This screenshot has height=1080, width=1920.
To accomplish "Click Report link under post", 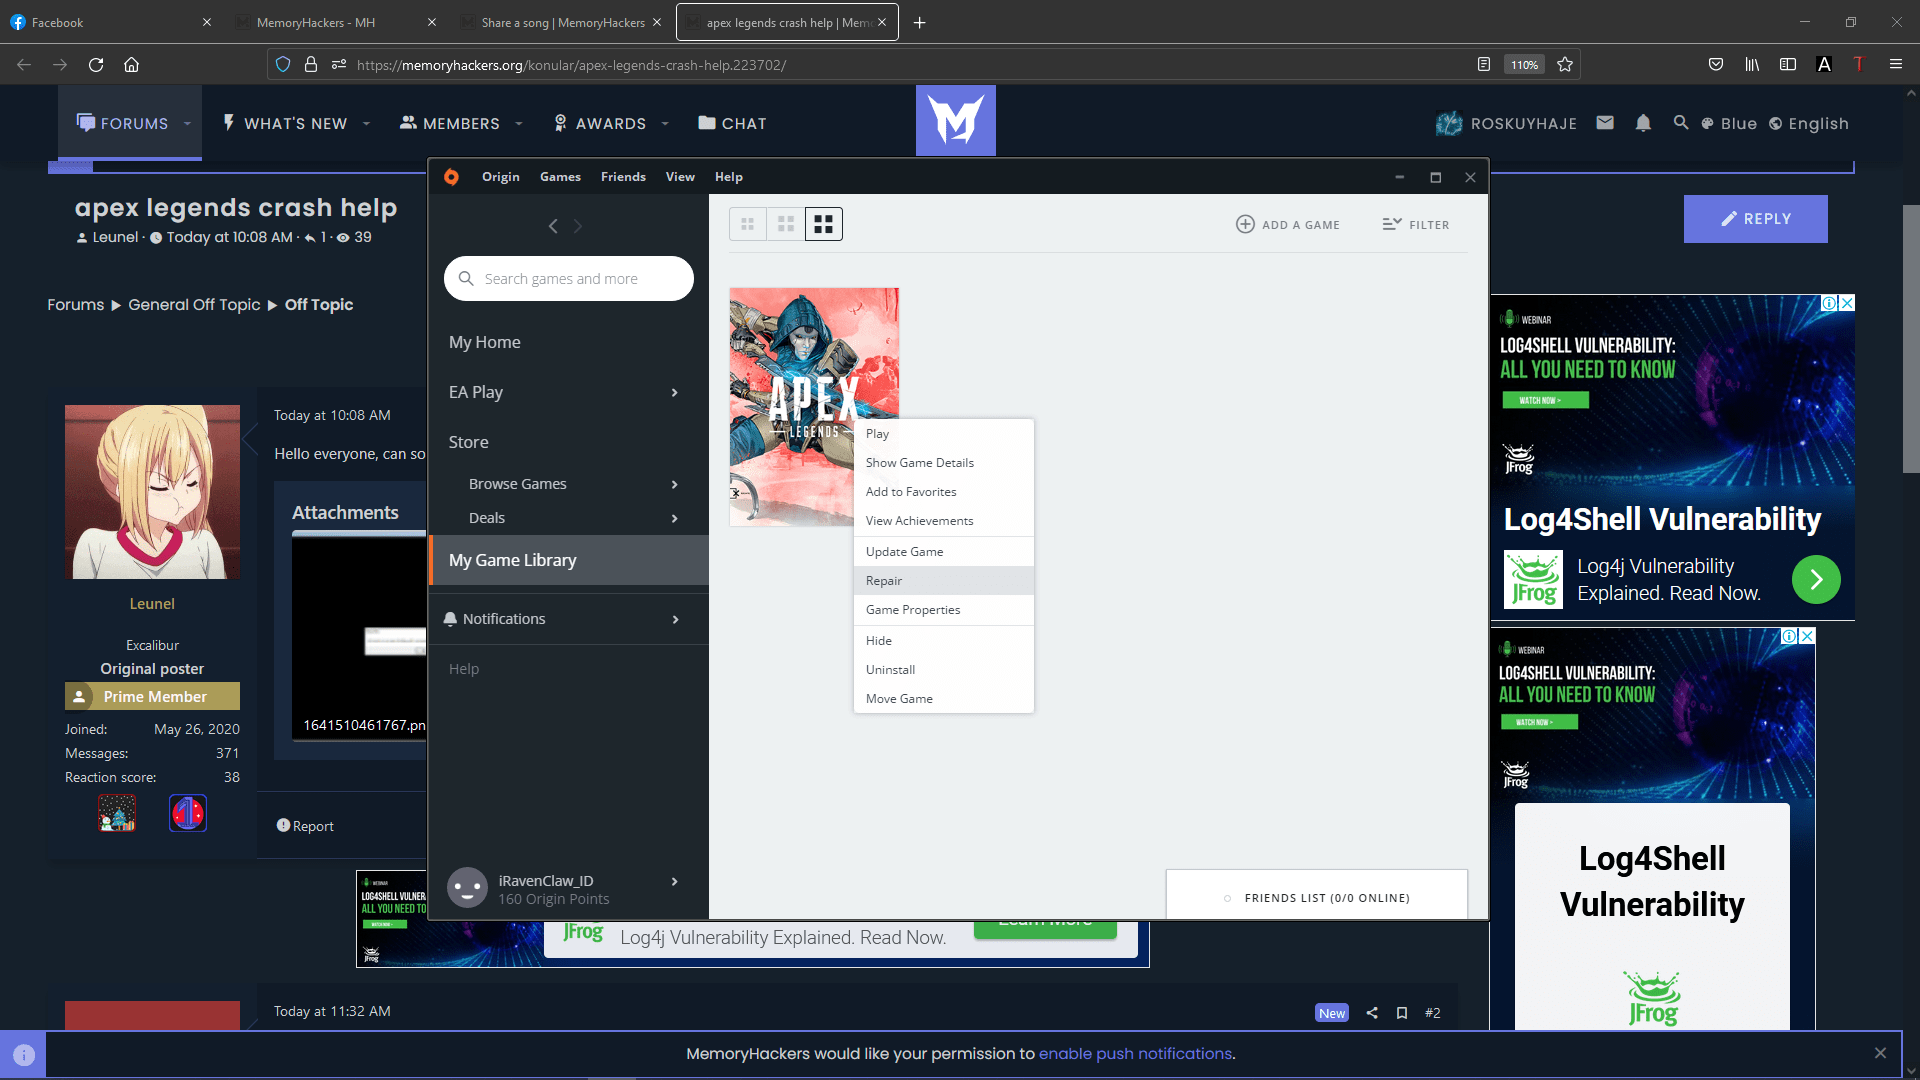I will coord(305,826).
